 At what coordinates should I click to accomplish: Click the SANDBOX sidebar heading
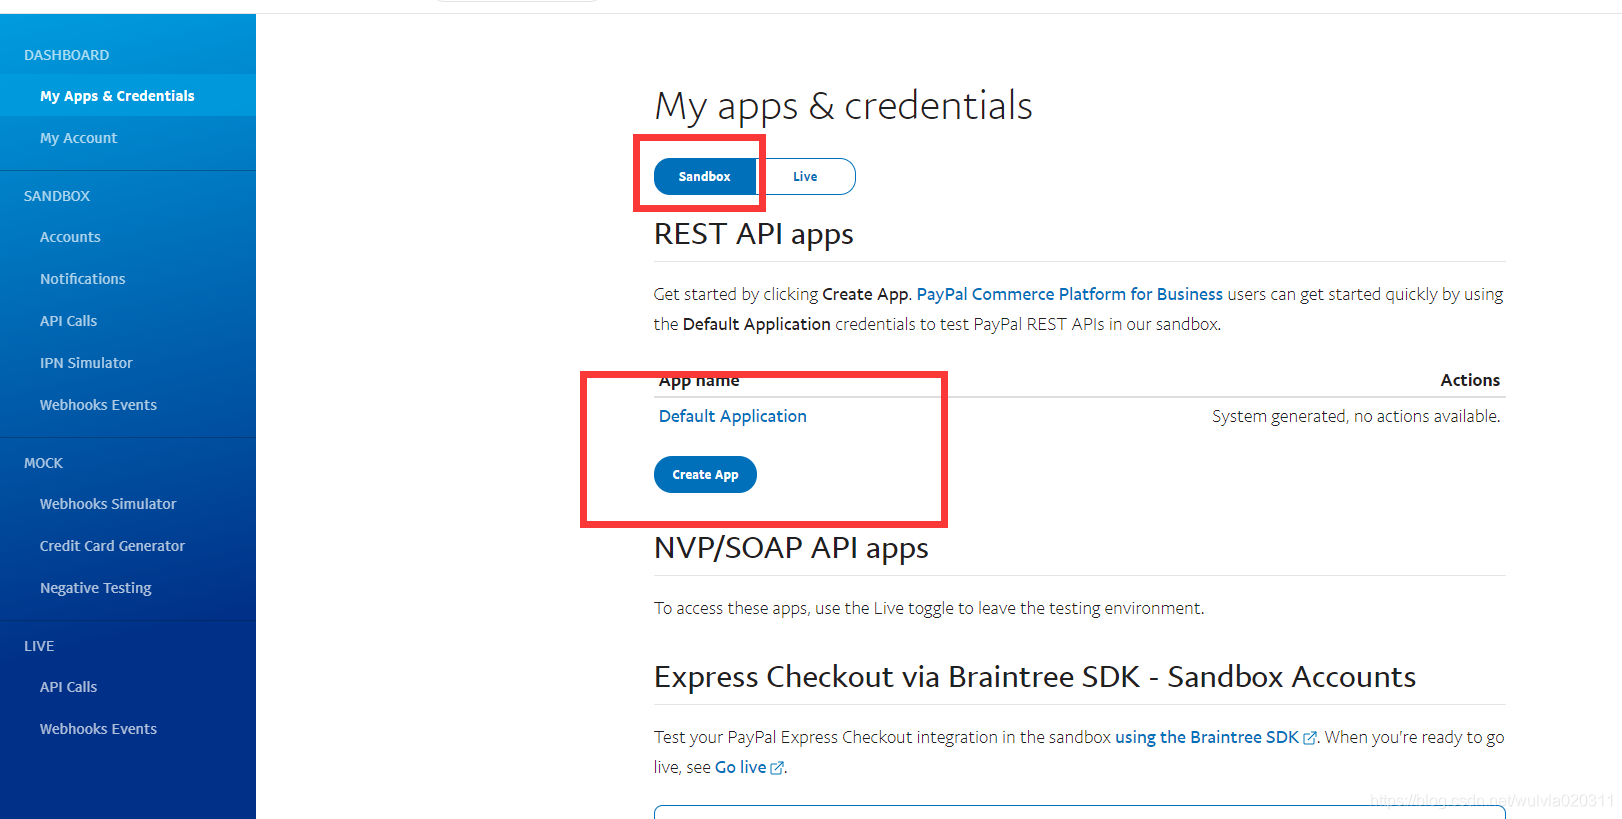[57, 196]
